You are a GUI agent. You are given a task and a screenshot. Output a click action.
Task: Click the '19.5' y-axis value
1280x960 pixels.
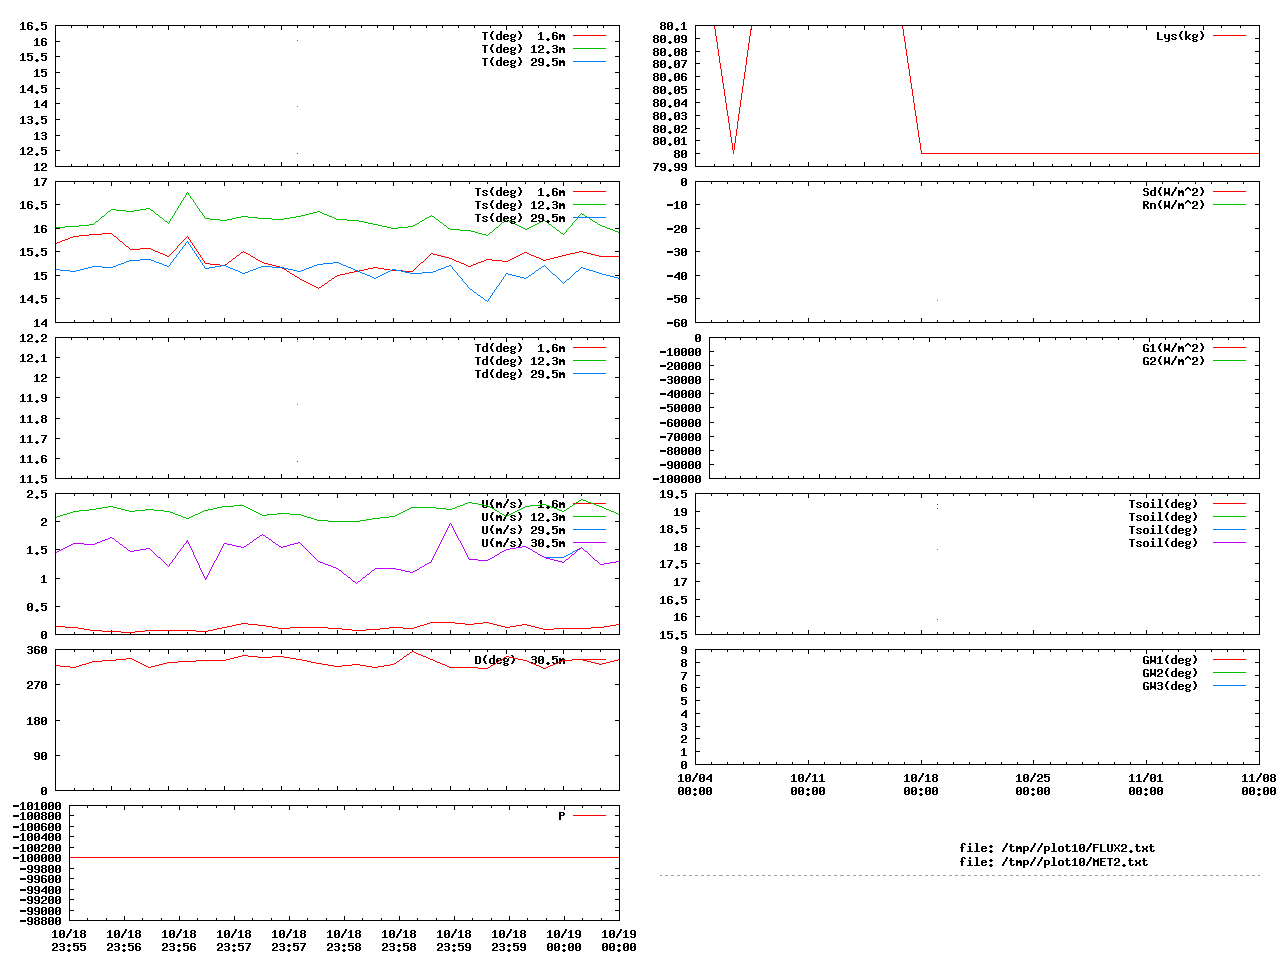(x=674, y=494)
